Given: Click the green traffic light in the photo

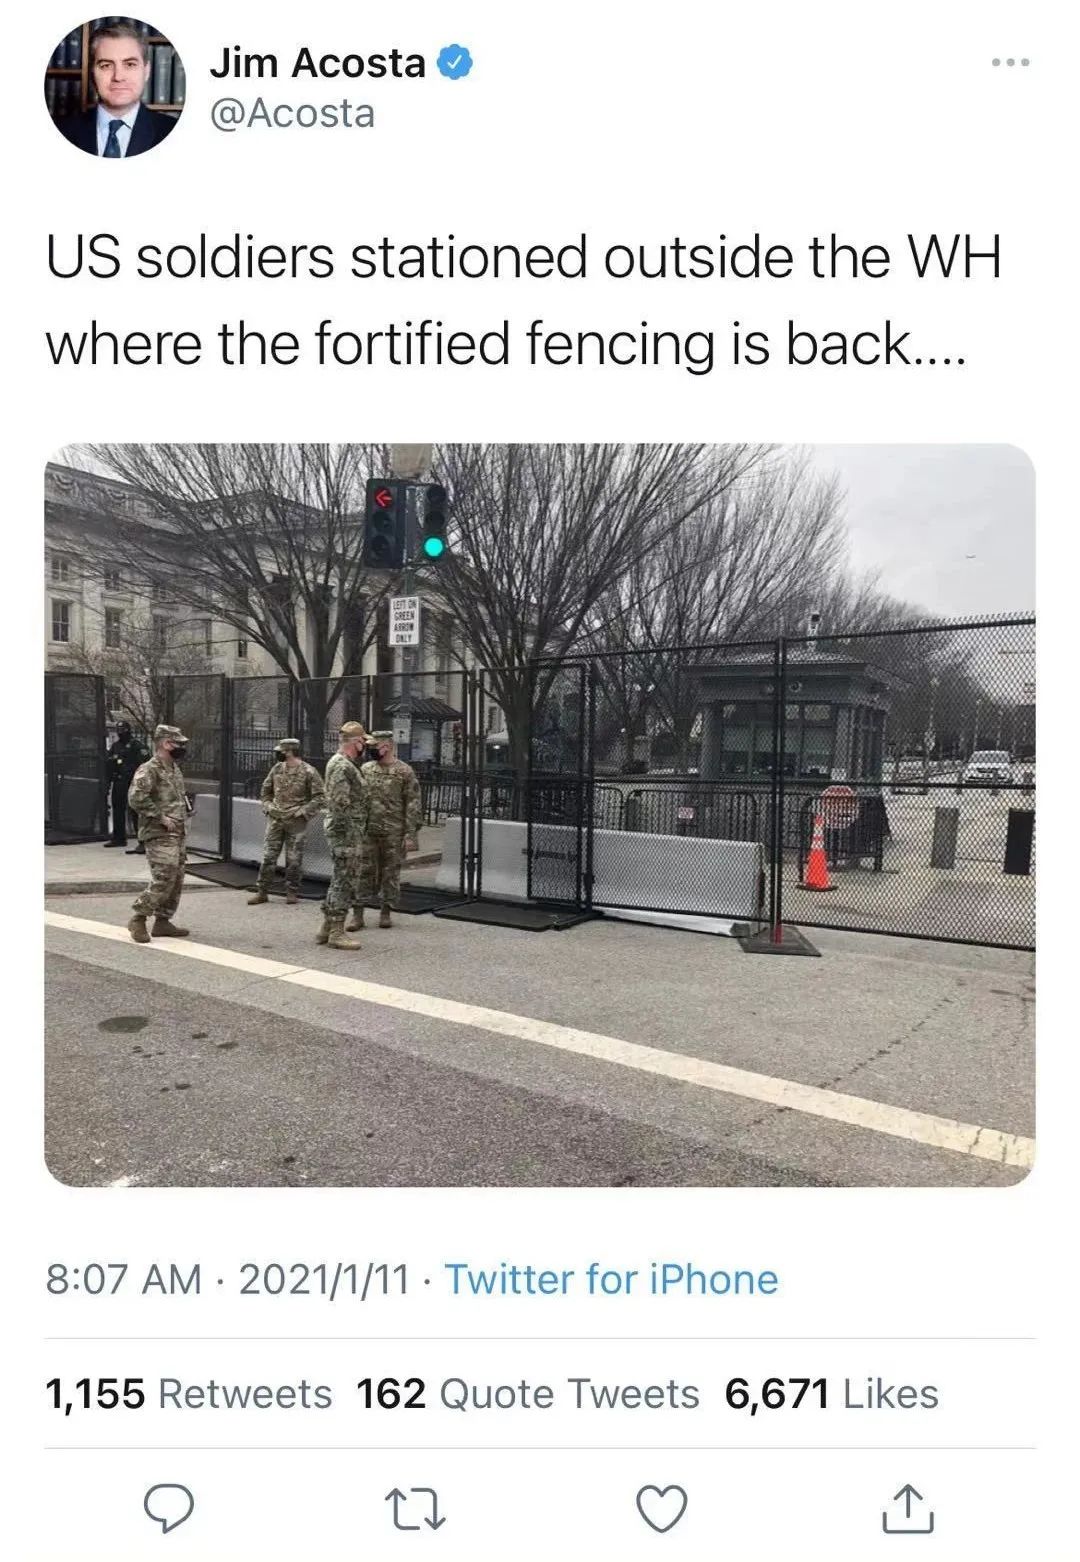Looking at the screenshot, I should tap(433, 546).
